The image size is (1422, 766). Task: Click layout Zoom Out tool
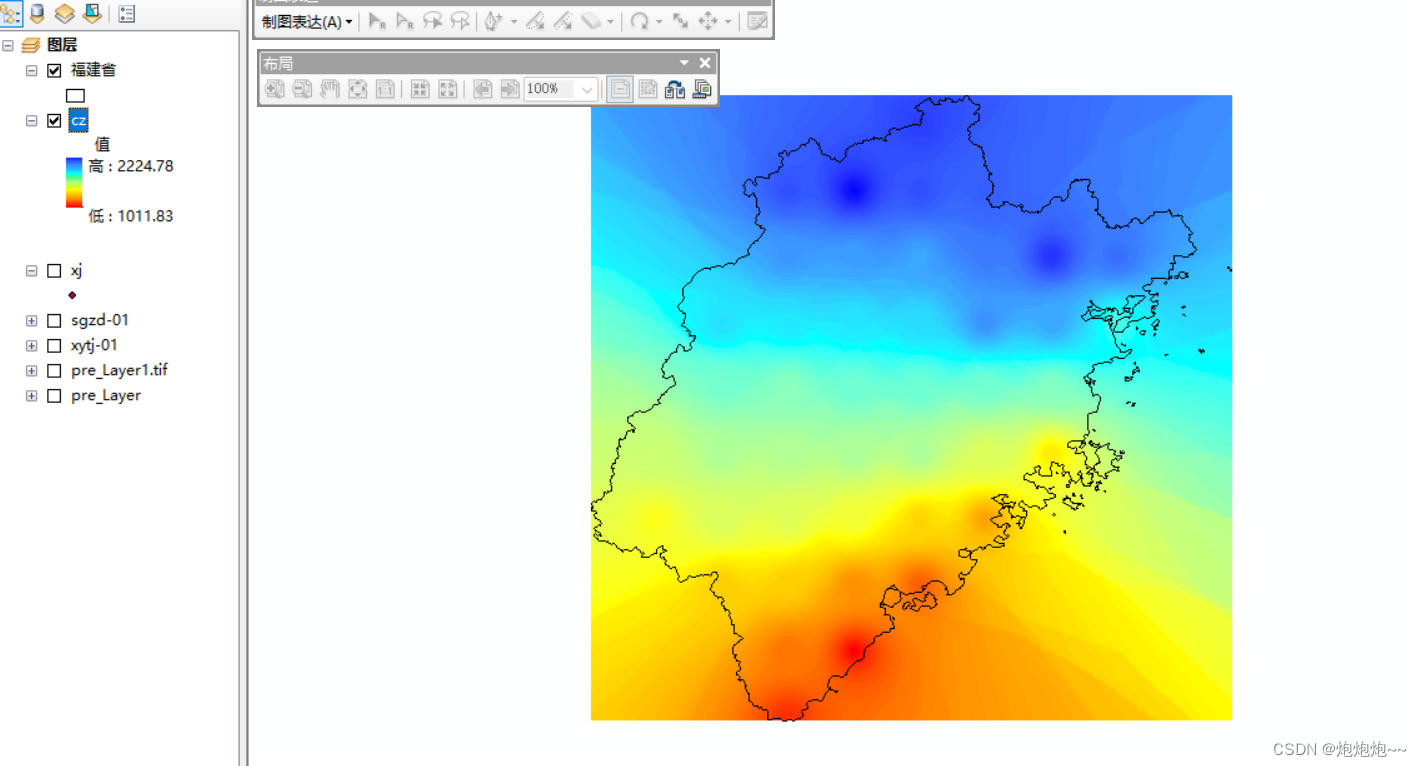tap(302, 89)
